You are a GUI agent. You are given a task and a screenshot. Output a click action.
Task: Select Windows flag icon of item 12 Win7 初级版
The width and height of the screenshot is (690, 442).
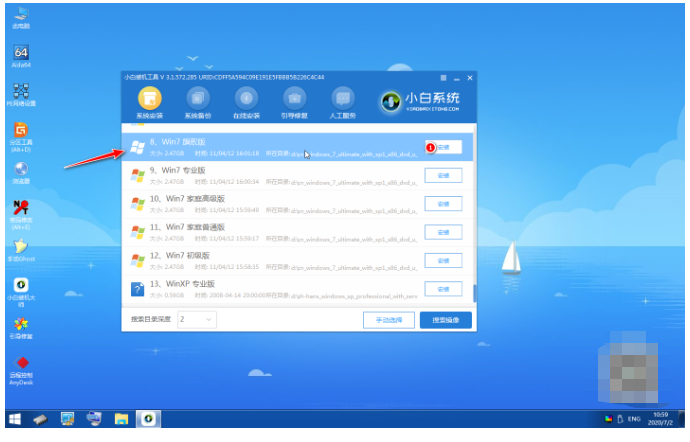pyautogui.click(x=138, y=261)
